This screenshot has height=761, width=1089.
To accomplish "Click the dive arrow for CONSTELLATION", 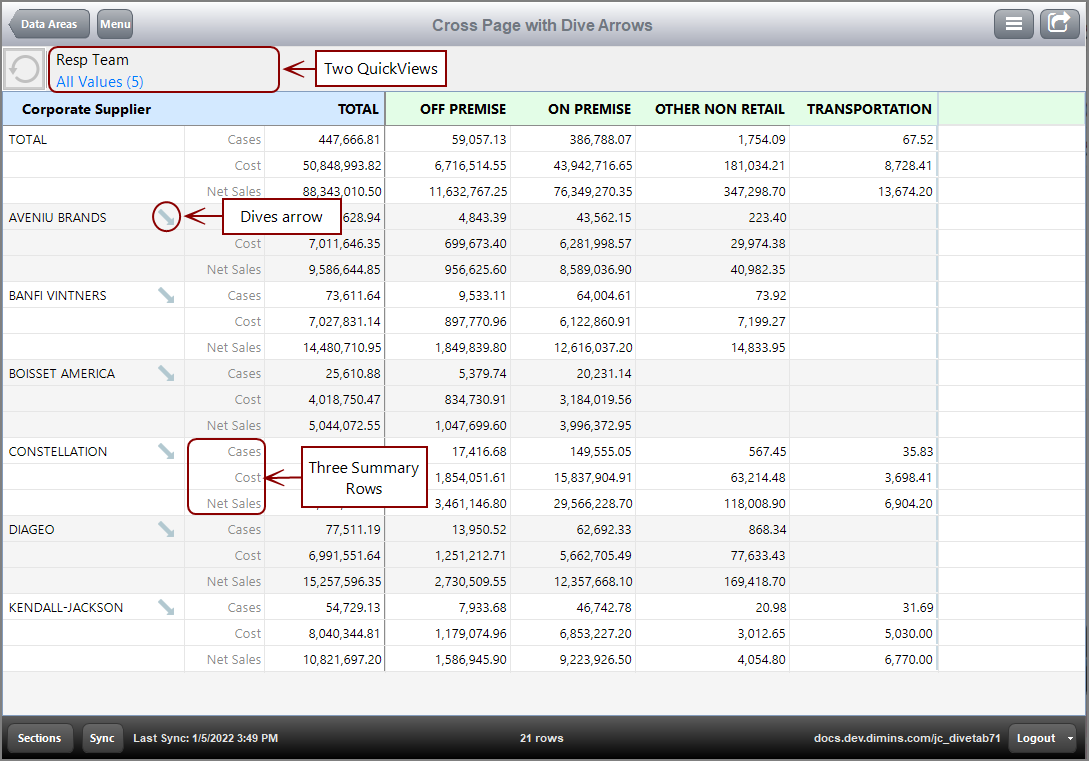I will (165, 450).
